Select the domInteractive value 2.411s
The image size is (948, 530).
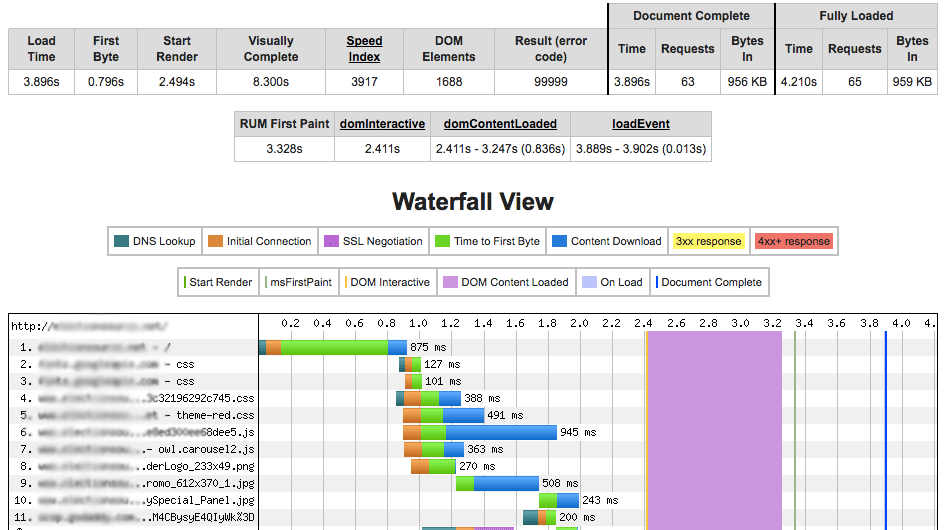[x=382, y=149]
